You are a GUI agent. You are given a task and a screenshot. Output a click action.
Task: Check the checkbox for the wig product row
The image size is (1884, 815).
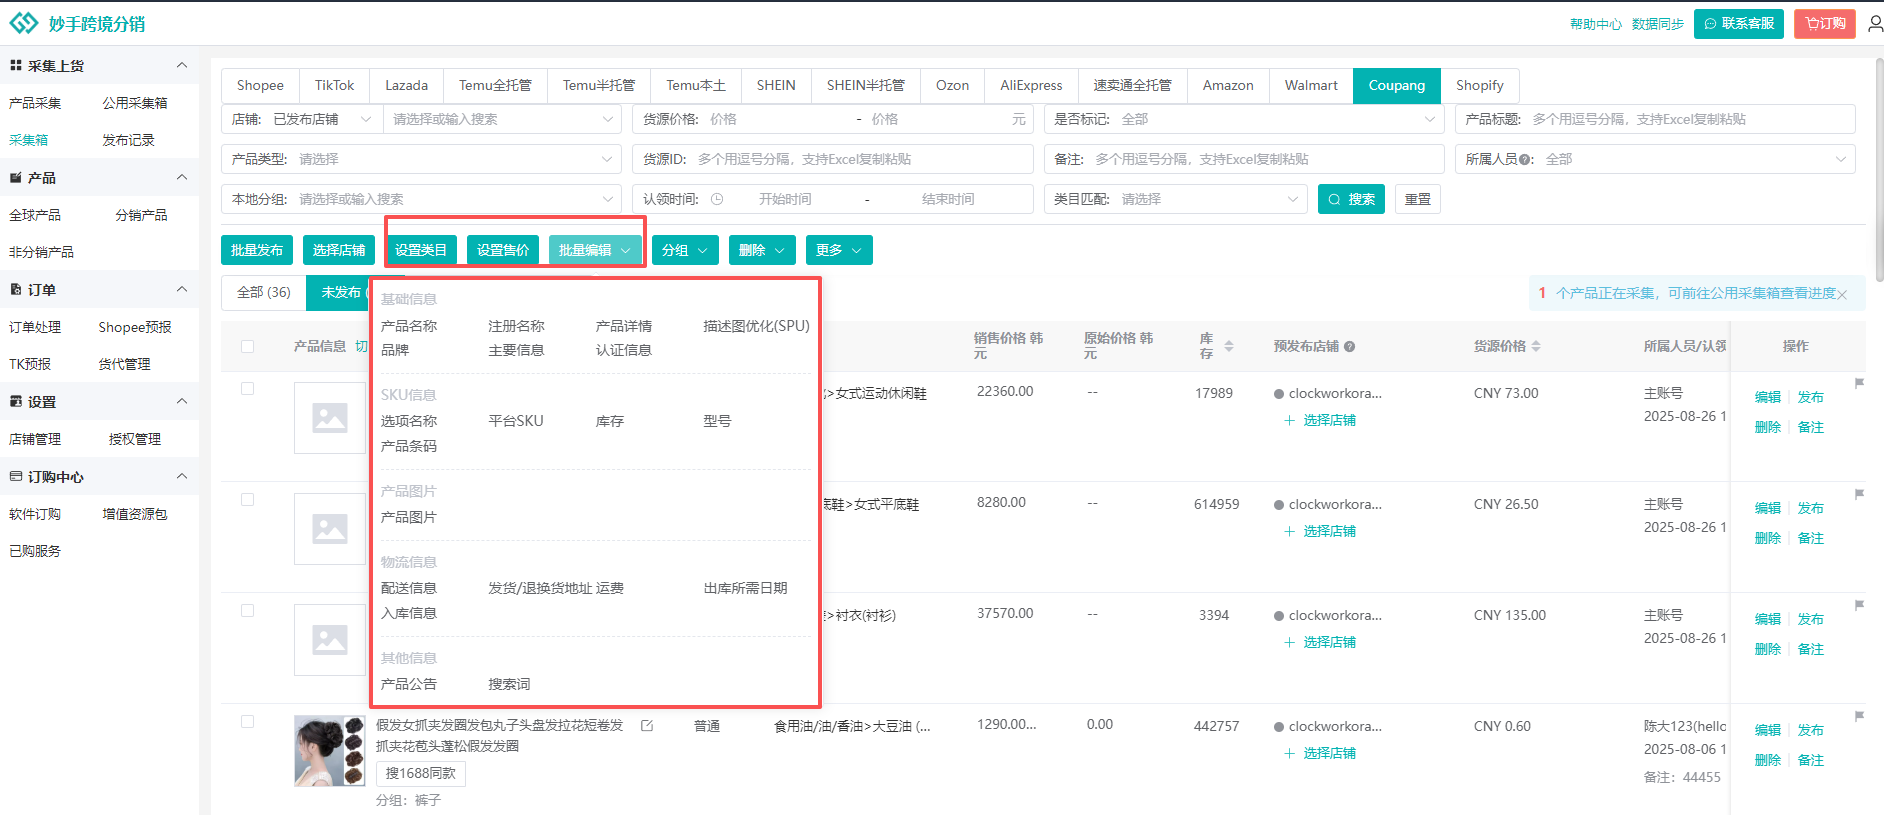247,722
